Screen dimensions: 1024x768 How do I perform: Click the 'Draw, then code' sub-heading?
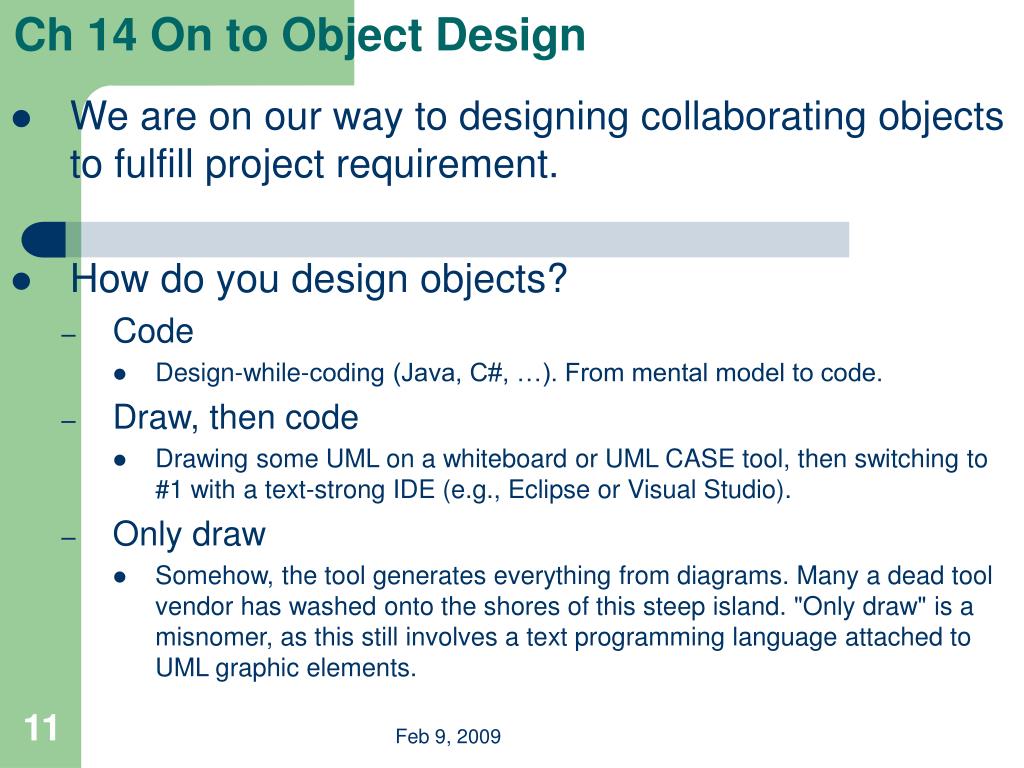point(236,418)
